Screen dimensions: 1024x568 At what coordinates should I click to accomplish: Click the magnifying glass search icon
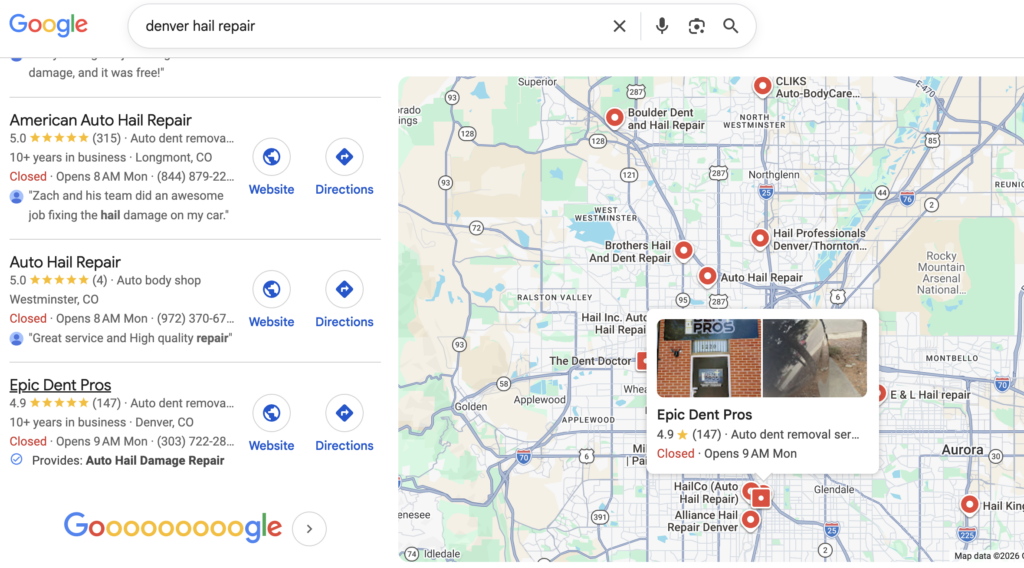pyautogui.click(x=731, y=26)
